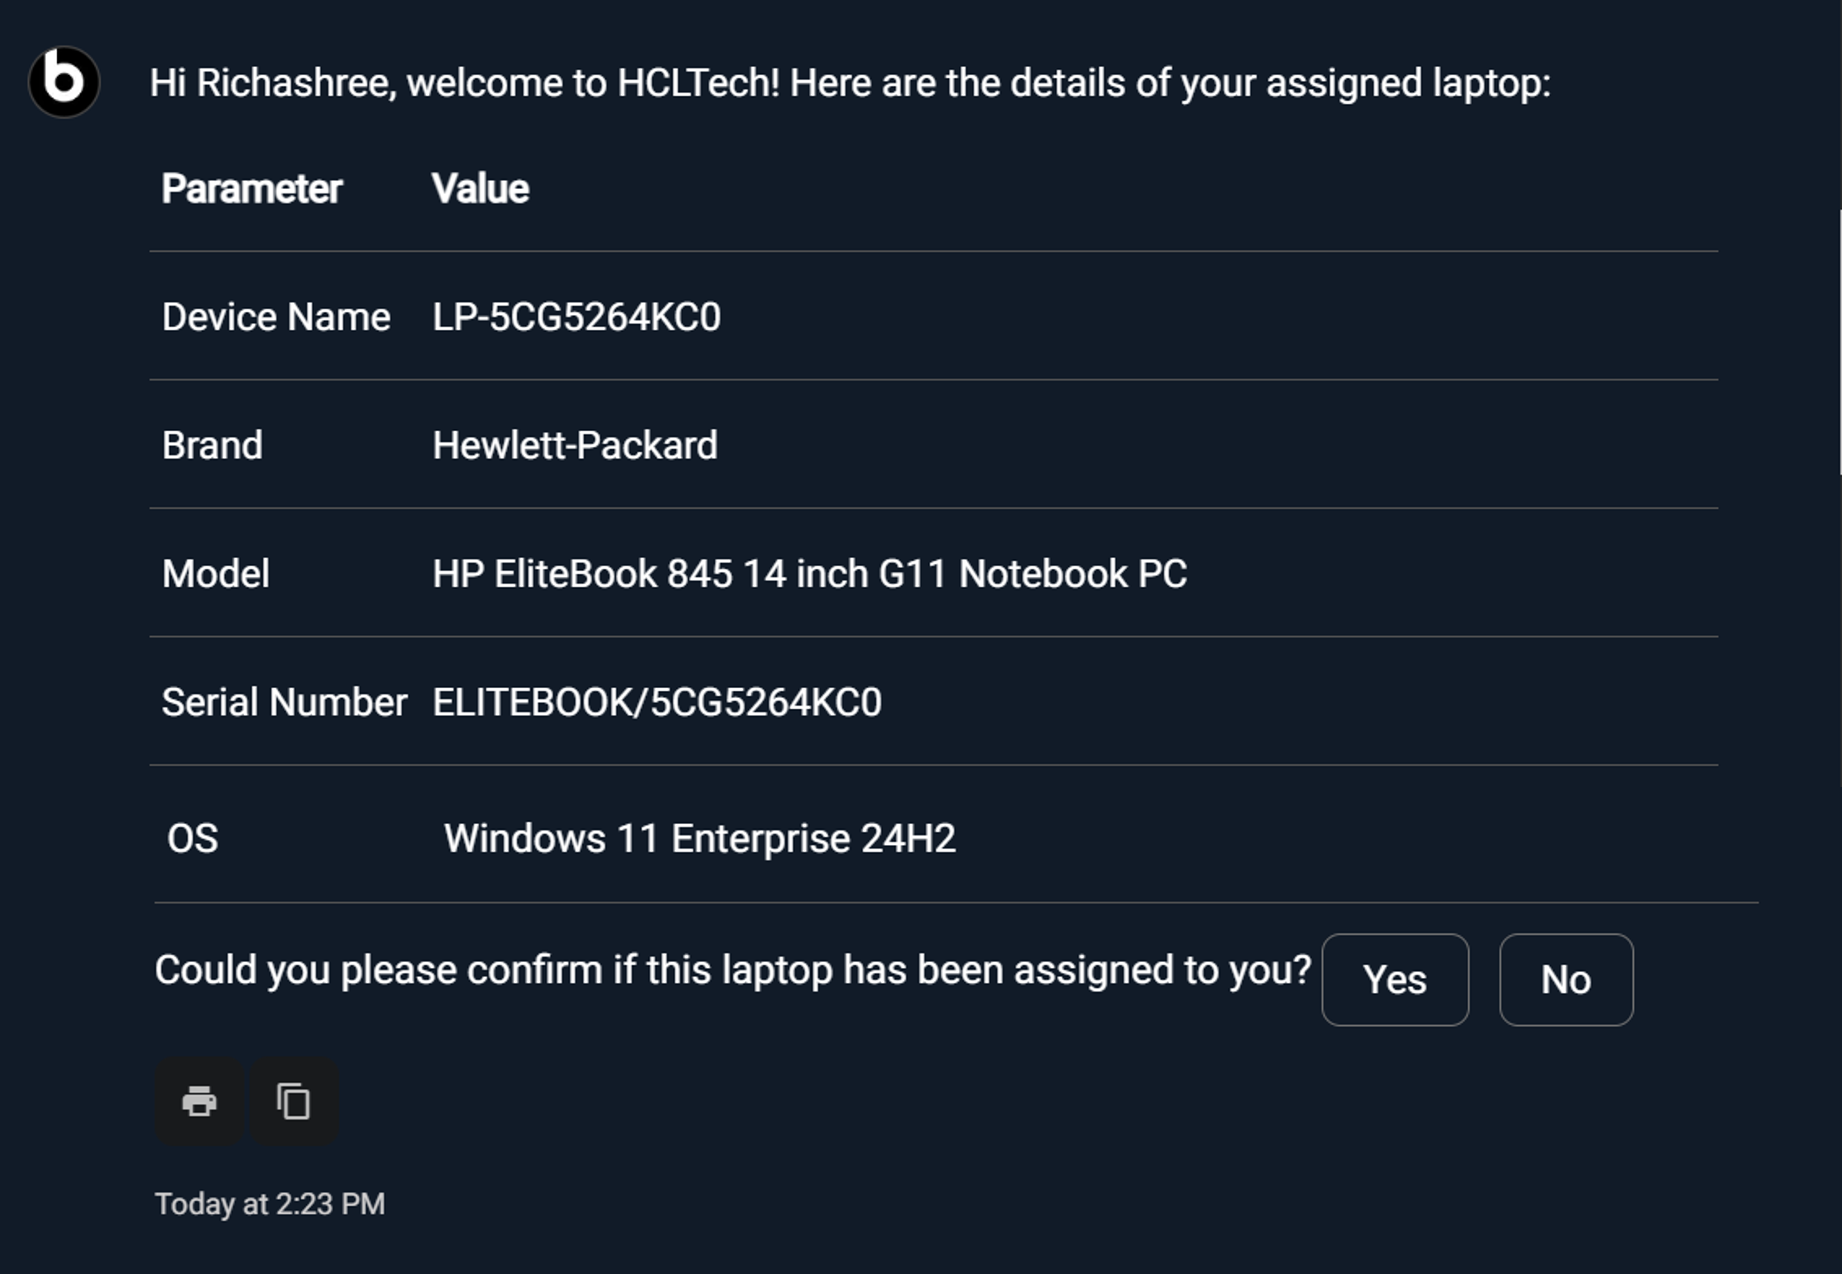This screenshot has height=1274, width=1842.
Task: Click the Value column header
Action: pyautogui.click(x=480, y=189)
